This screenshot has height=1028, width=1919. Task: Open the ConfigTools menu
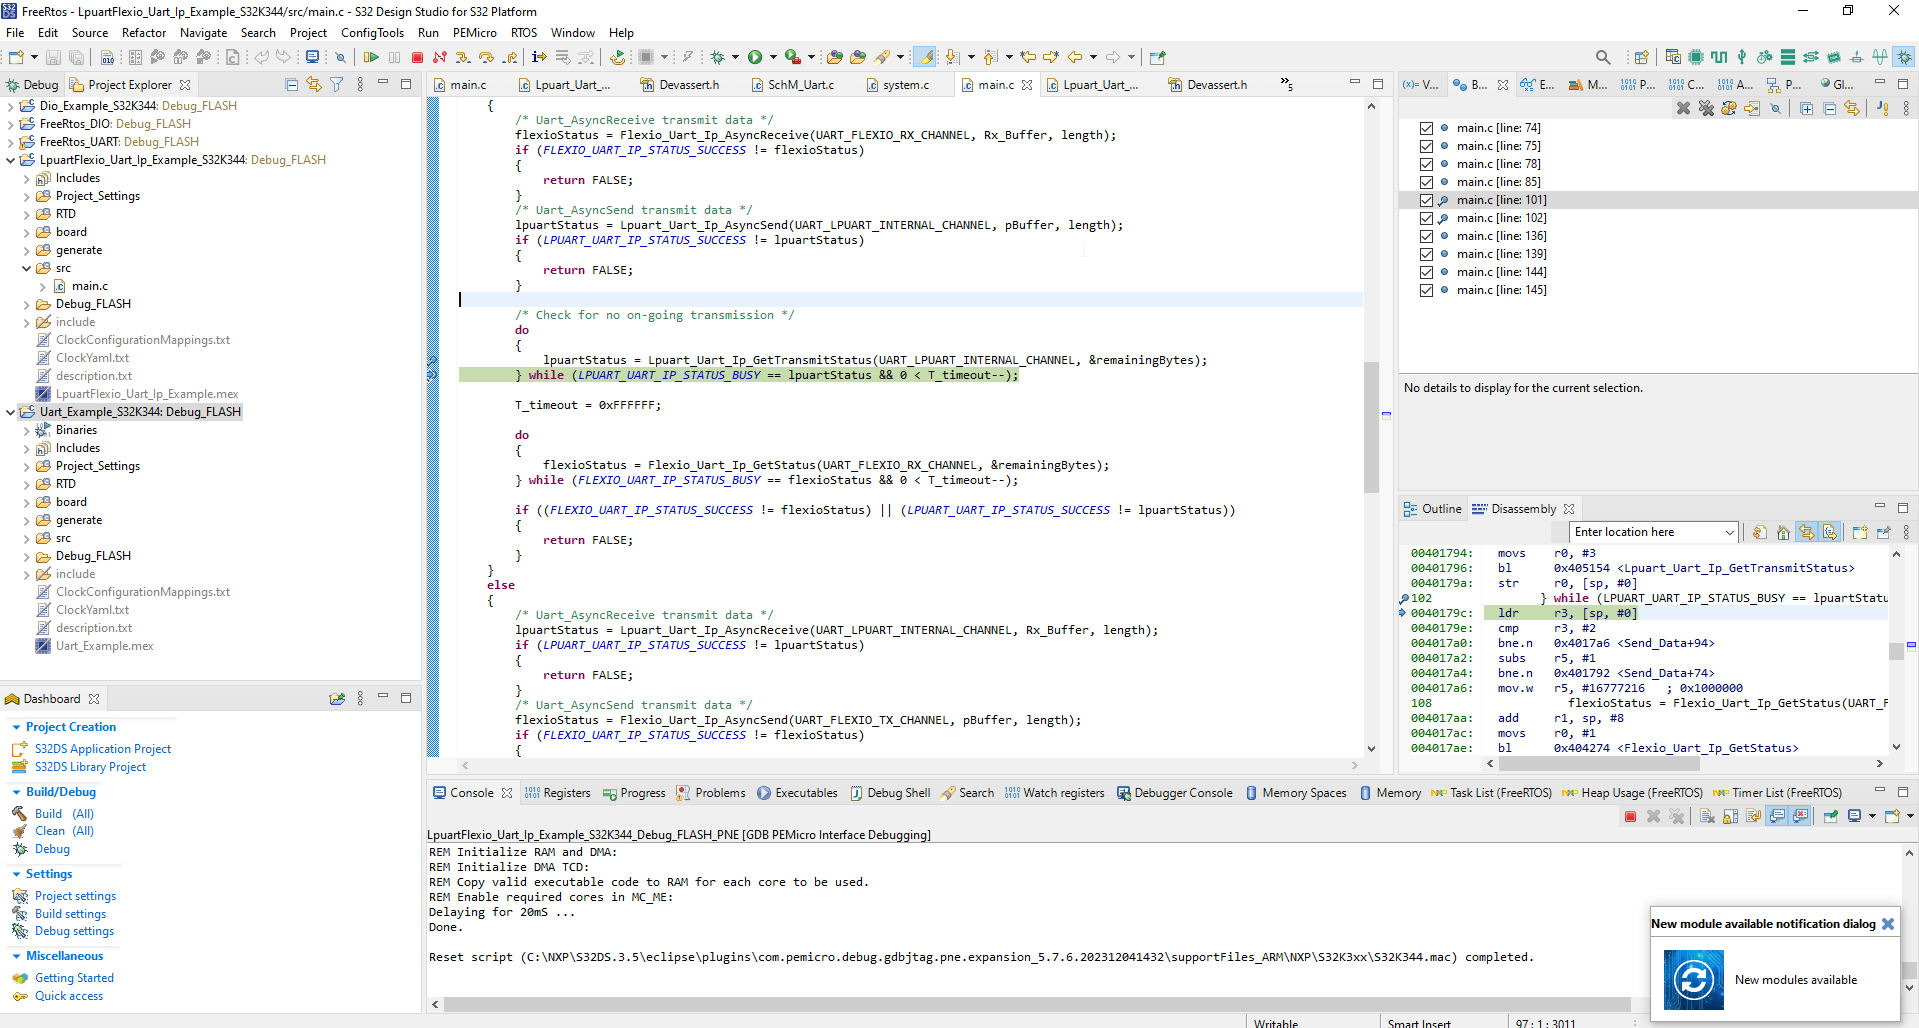[x=372, y=33]
